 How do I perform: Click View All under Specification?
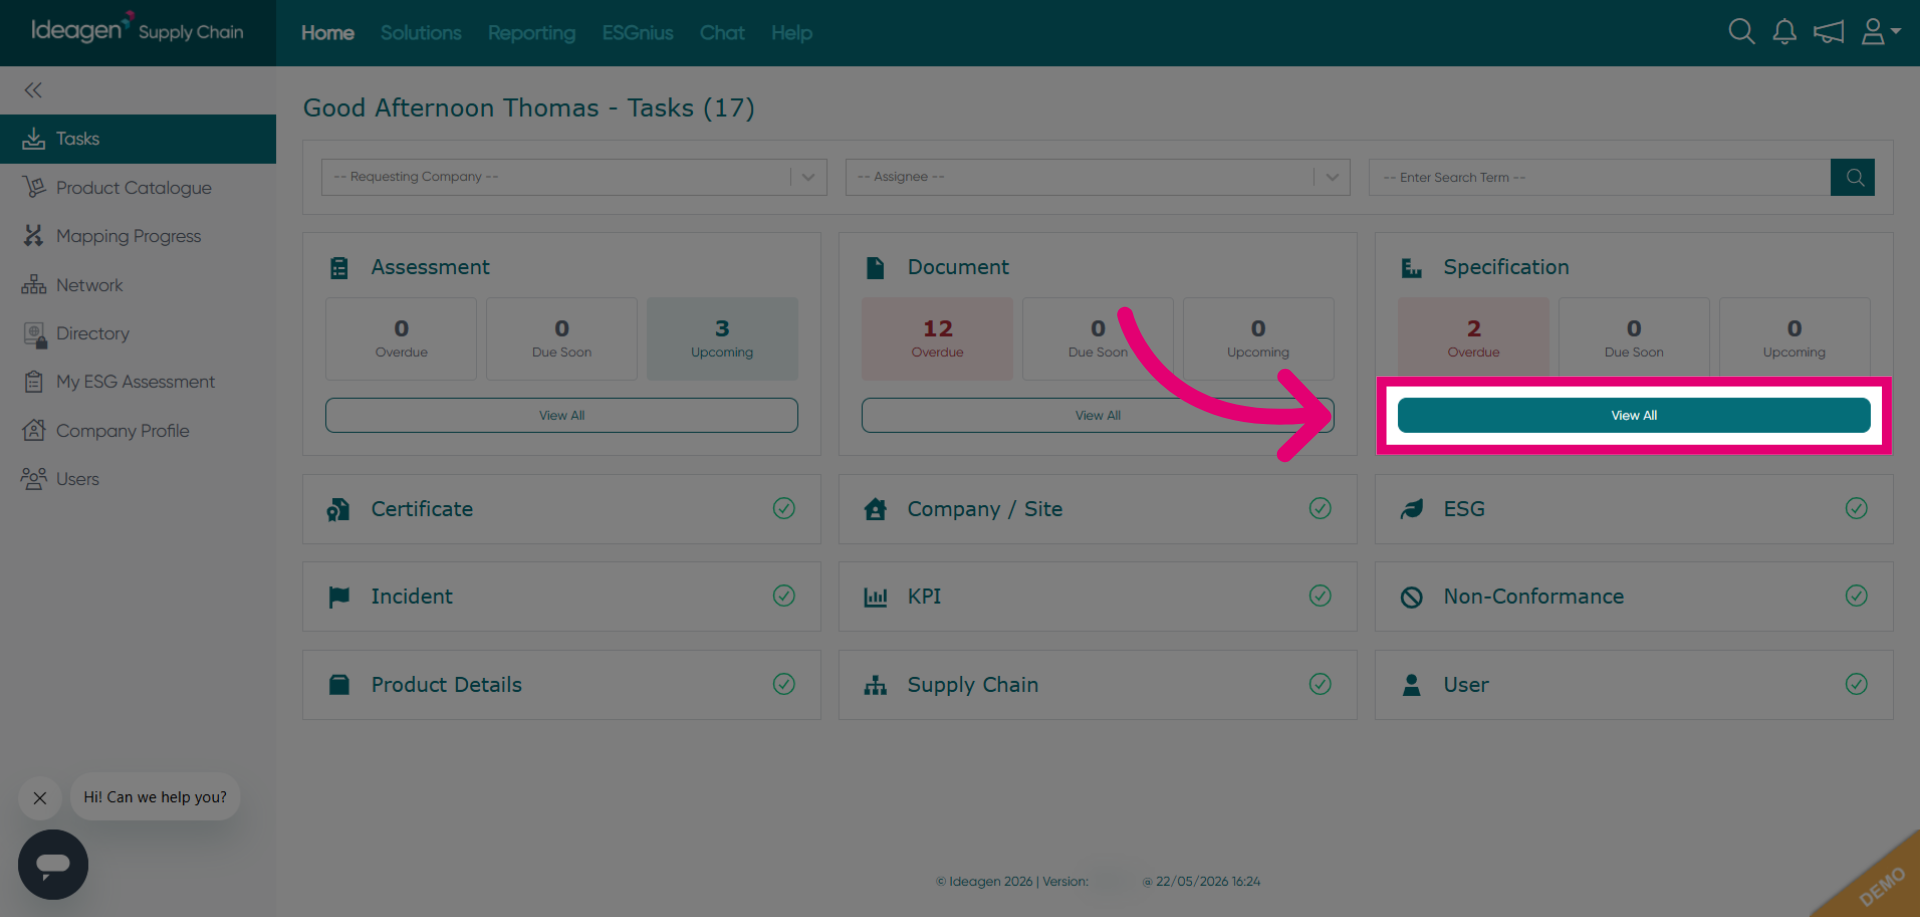point(1634,415)
